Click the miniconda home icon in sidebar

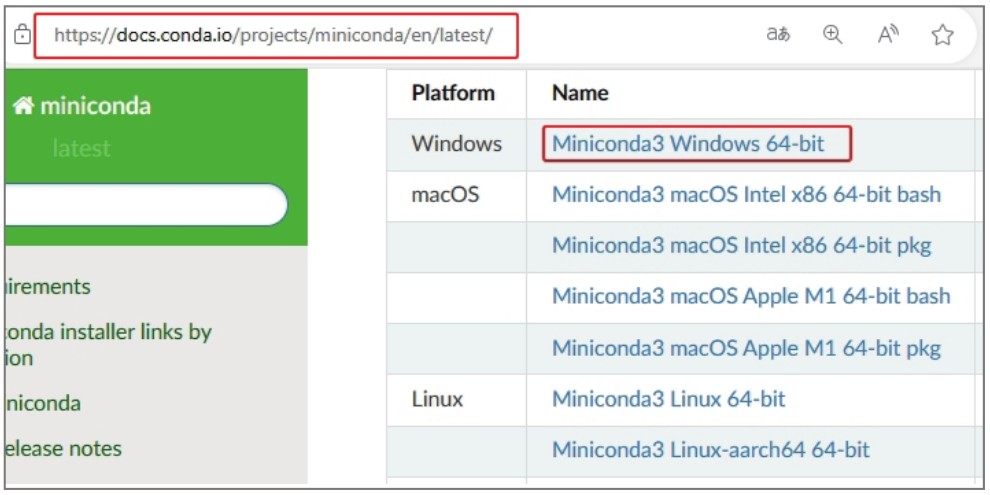23,106
